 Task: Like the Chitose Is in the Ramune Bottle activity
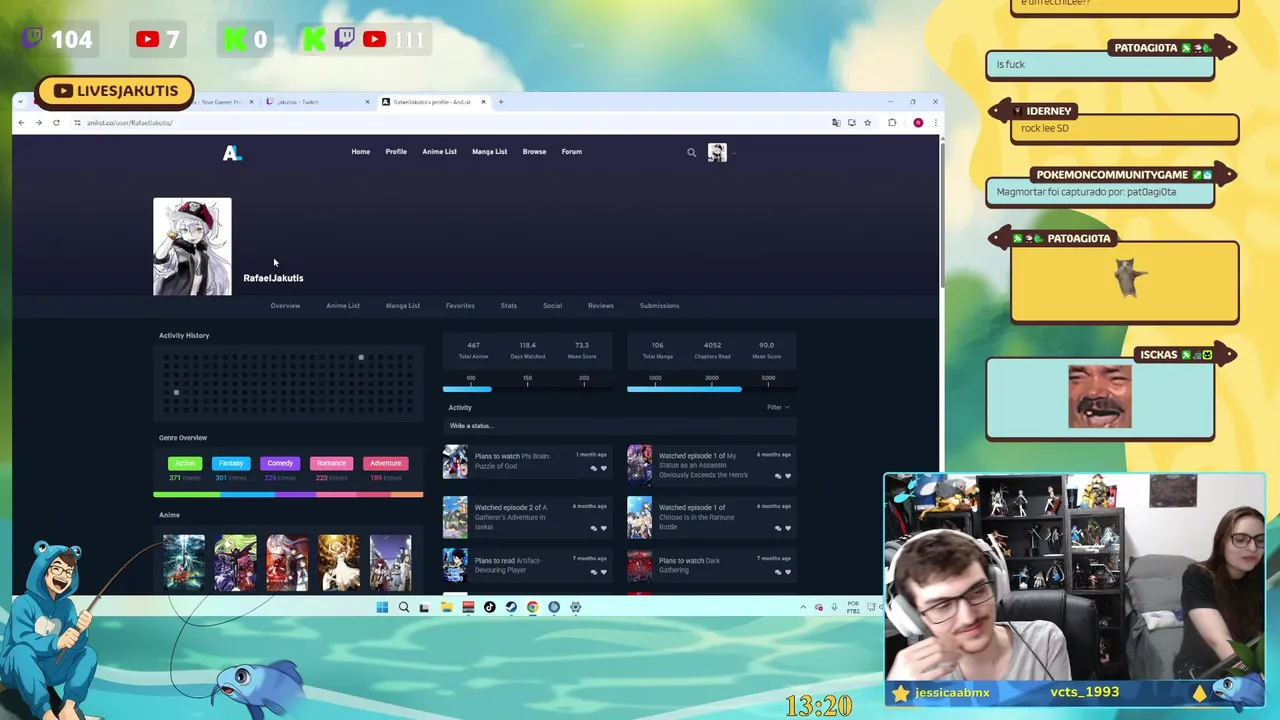(788, 528)
